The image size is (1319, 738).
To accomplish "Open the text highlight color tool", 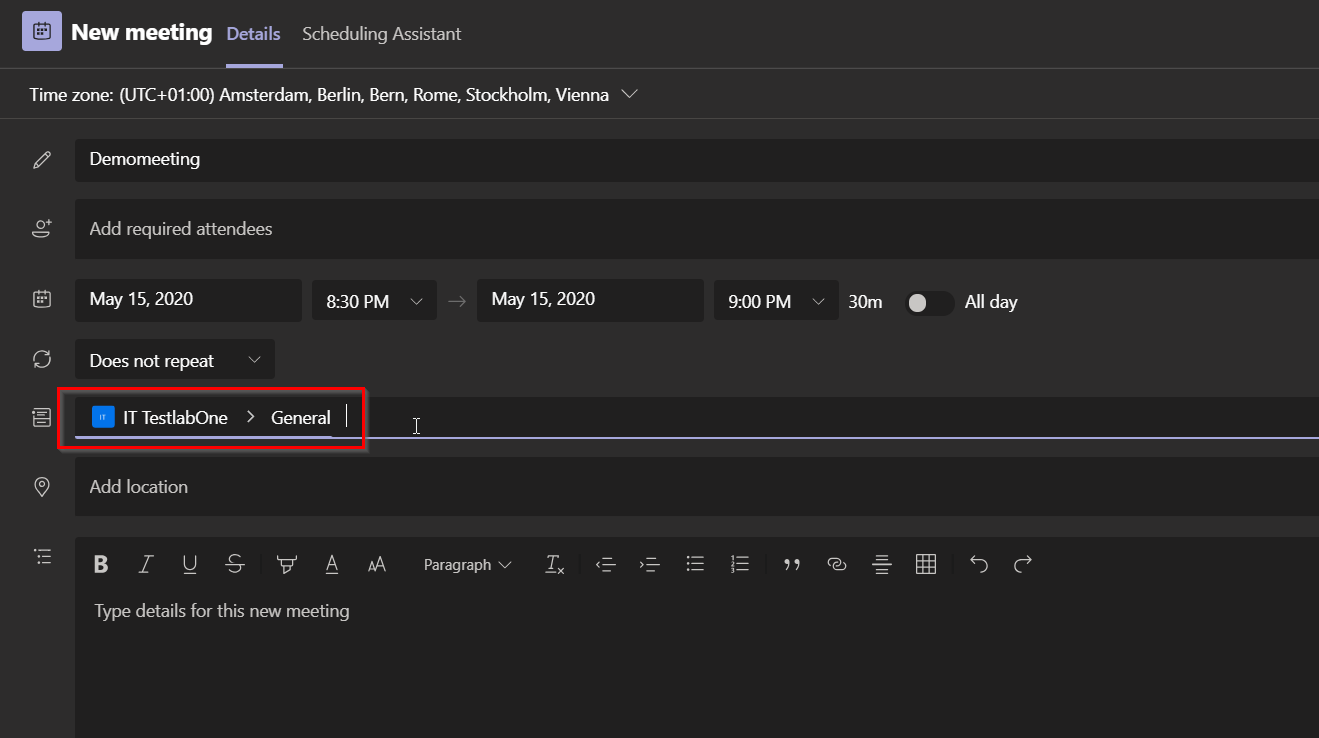I will coord(287,565).
